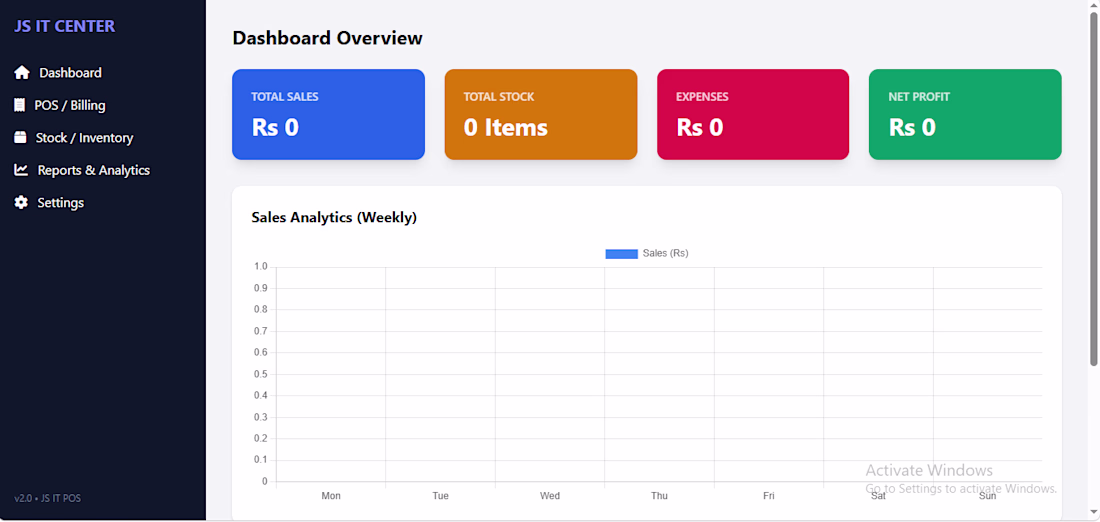Click the POS / Billing receipt icon

[x=20, y=105]
